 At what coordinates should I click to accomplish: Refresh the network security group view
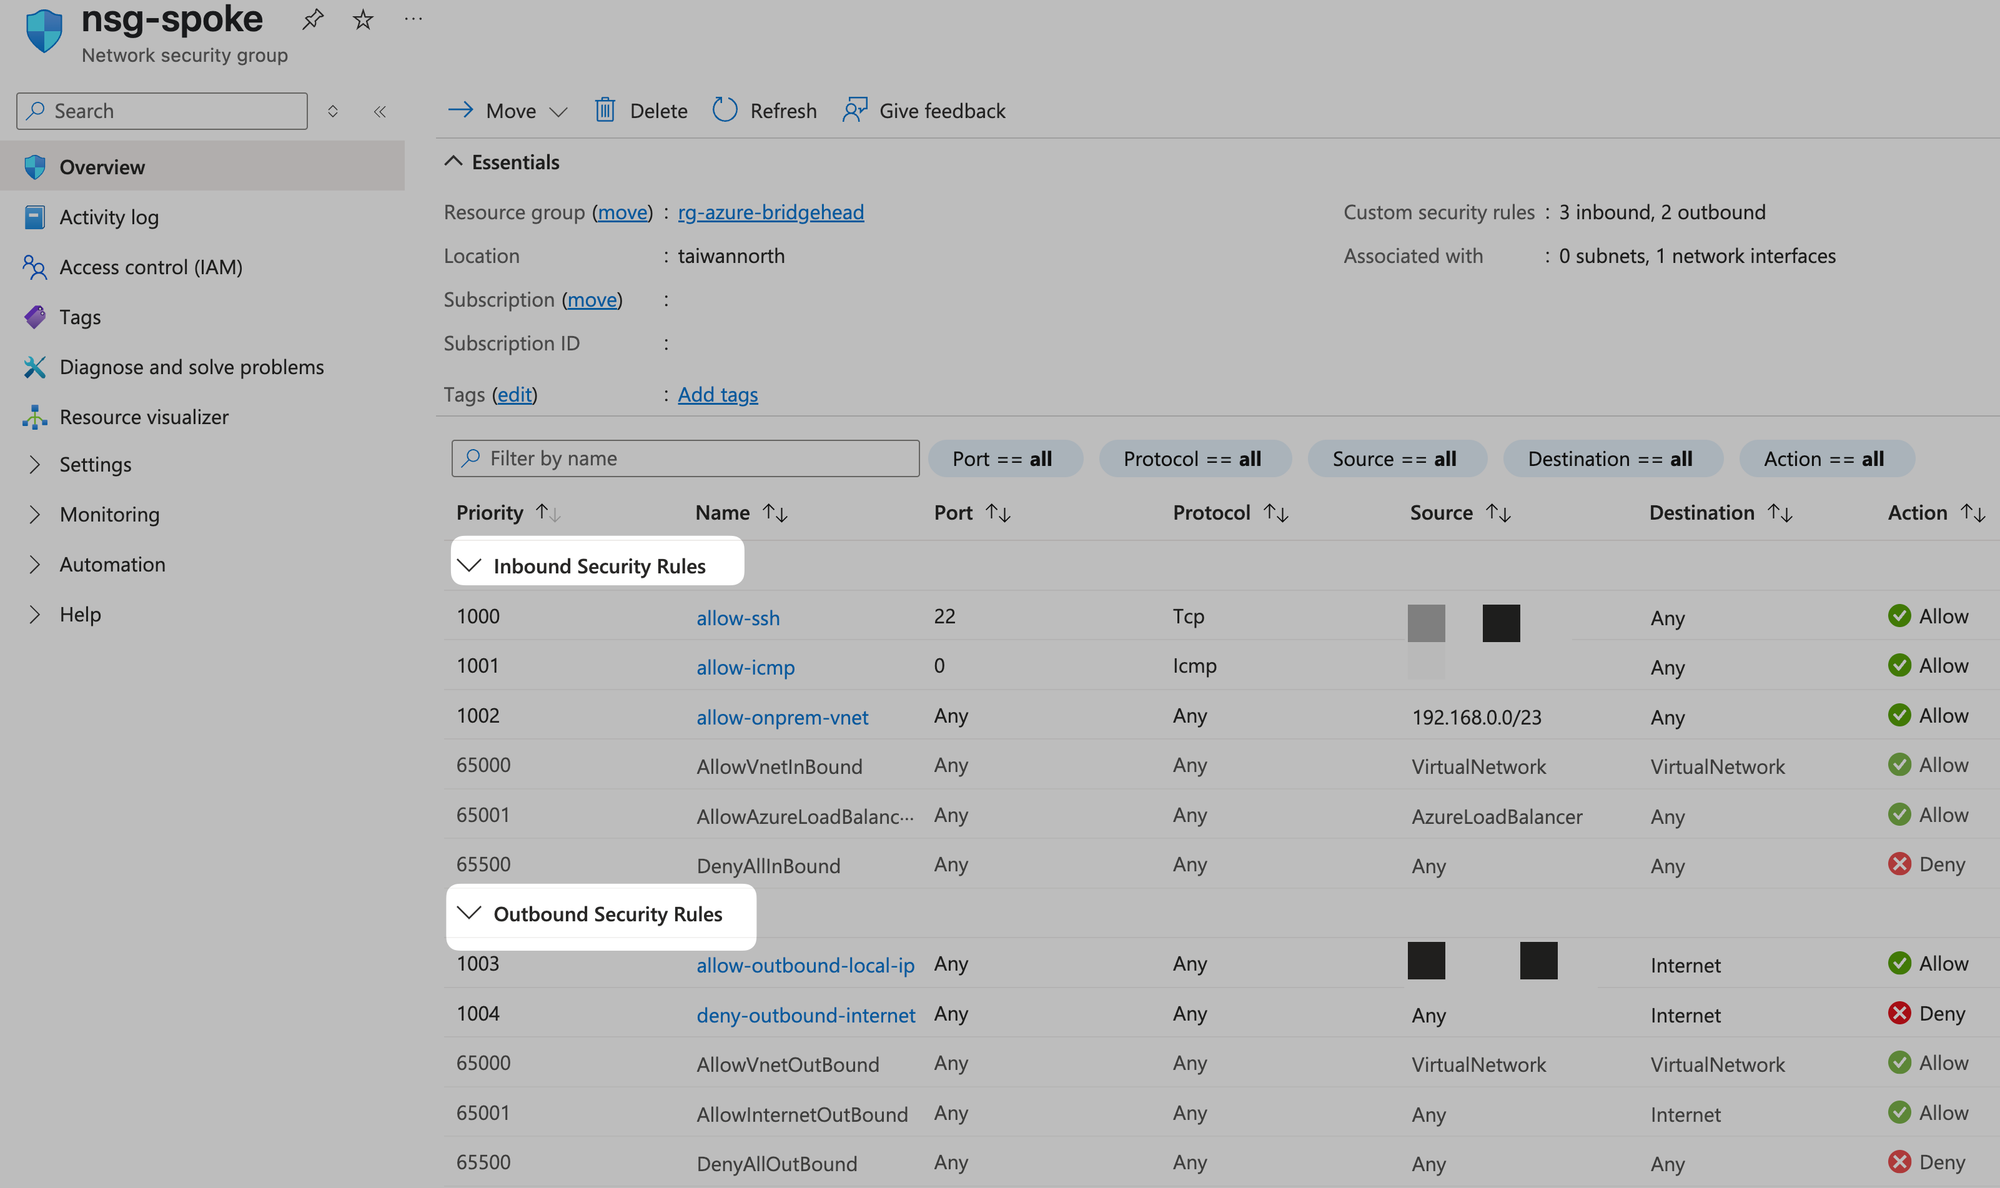(x=765, y=110)
